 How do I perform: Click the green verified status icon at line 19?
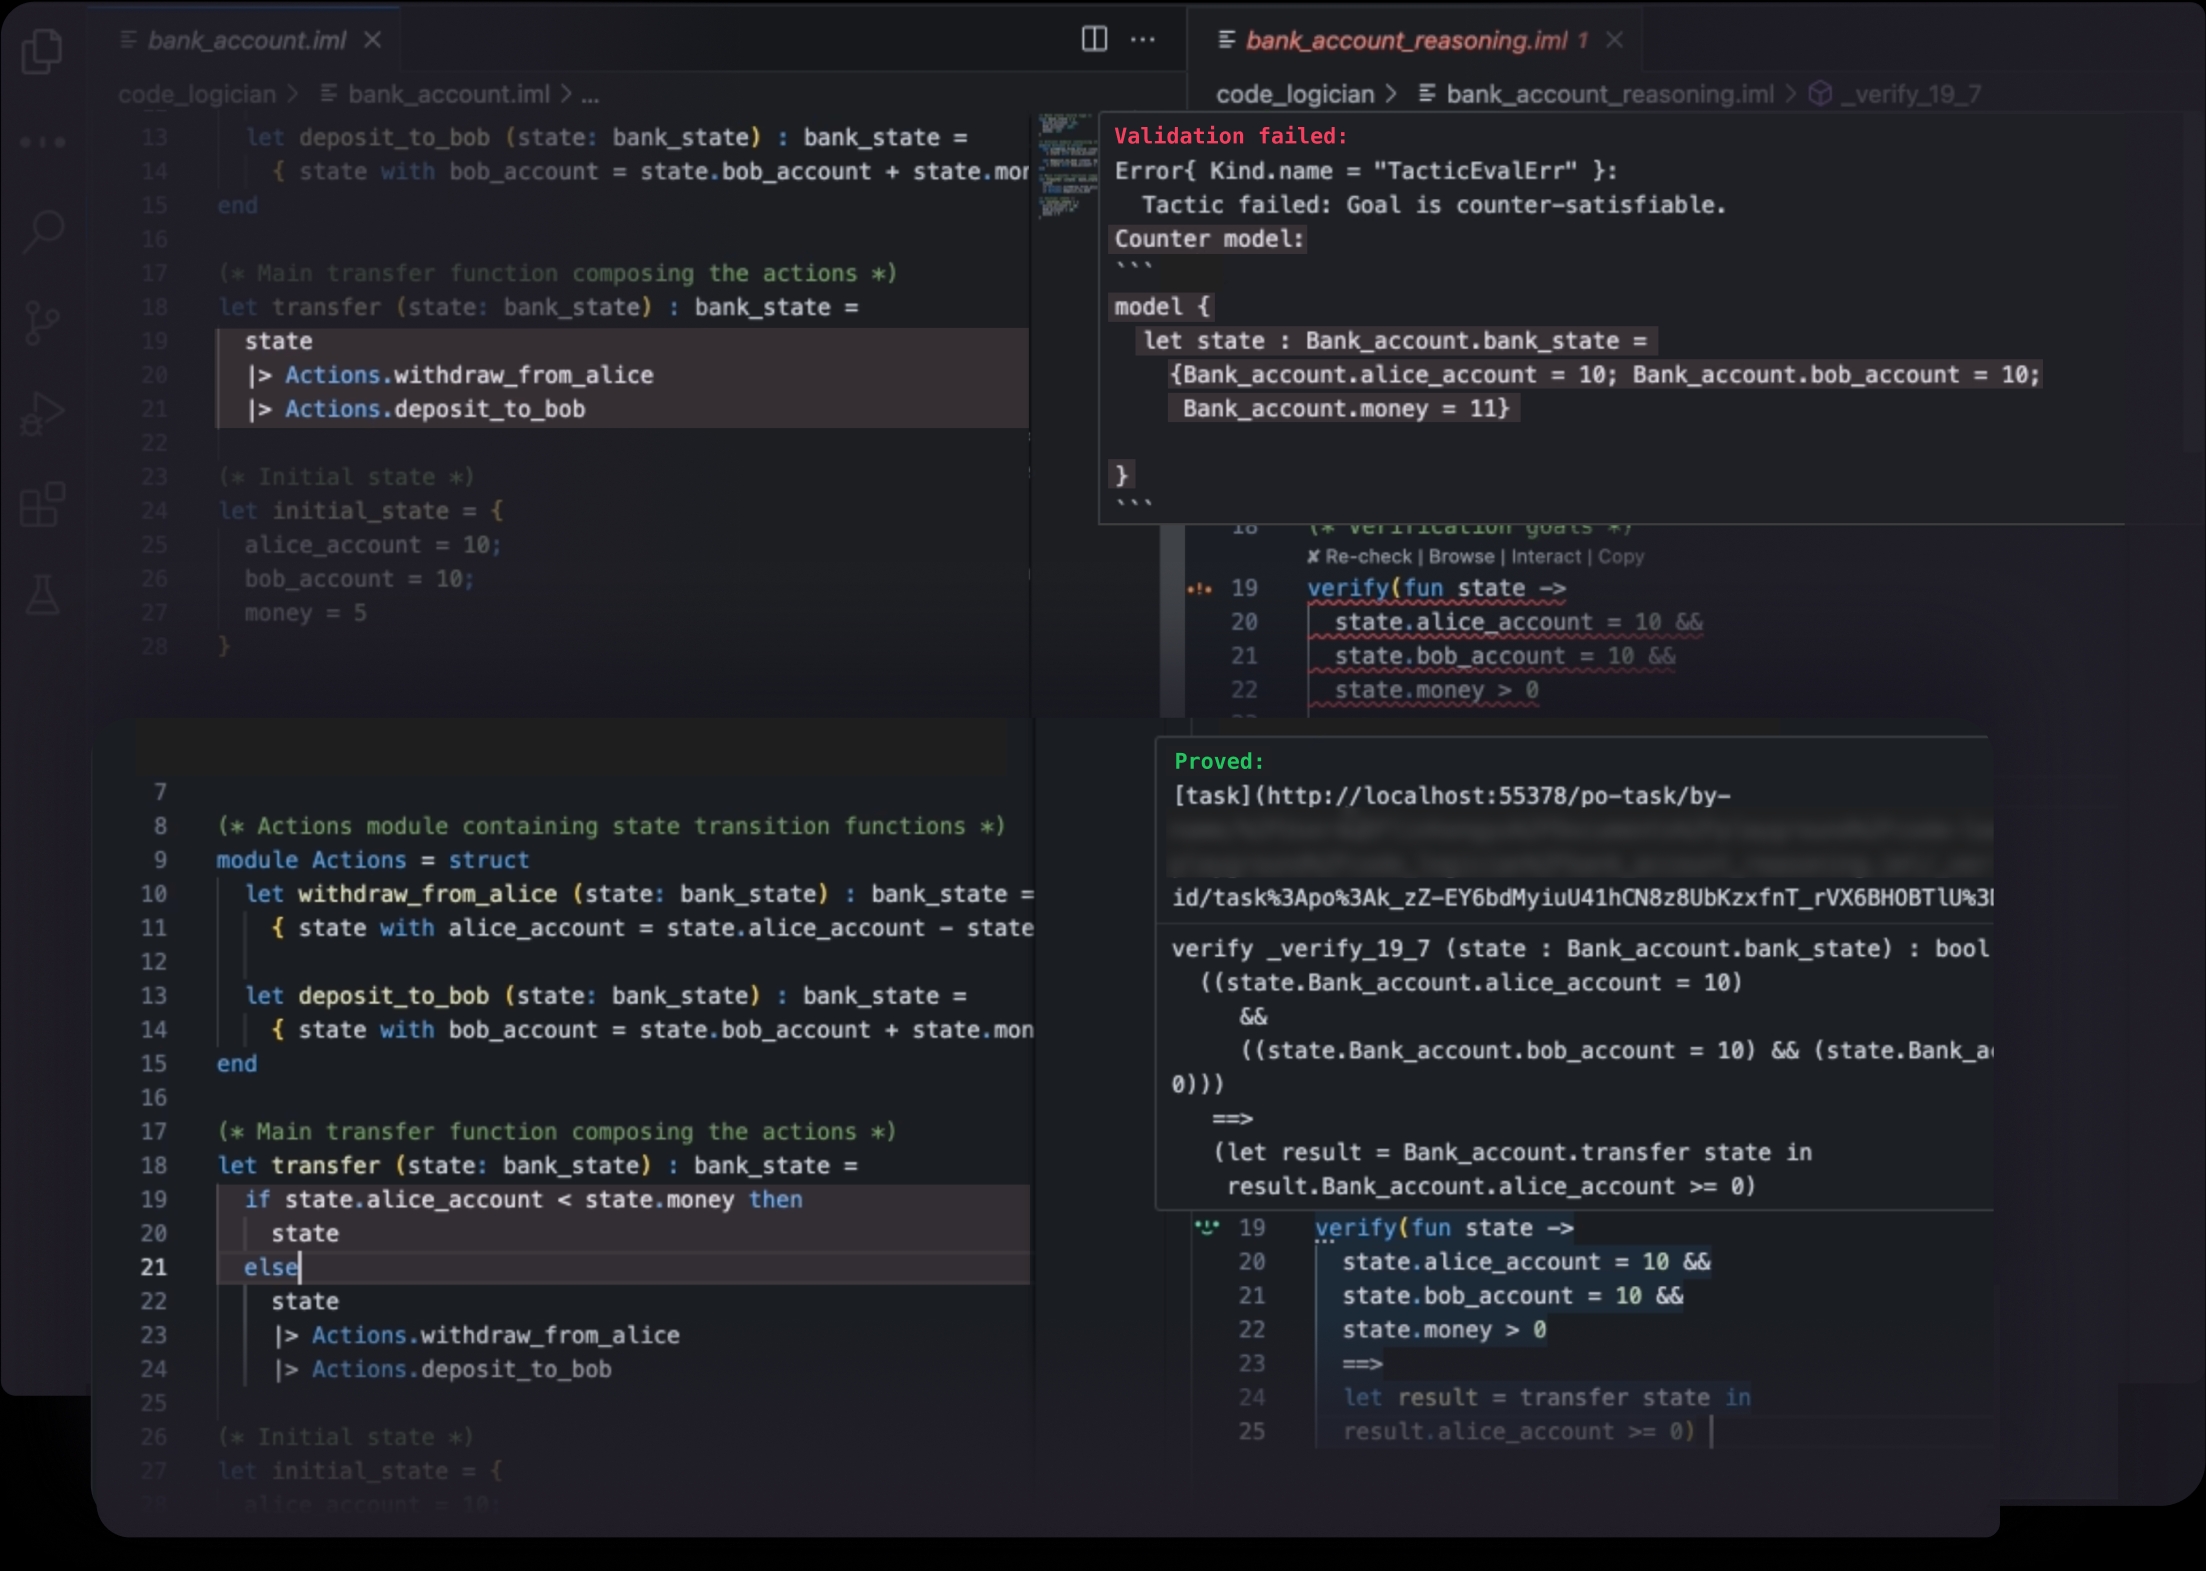point(1207,1227)
